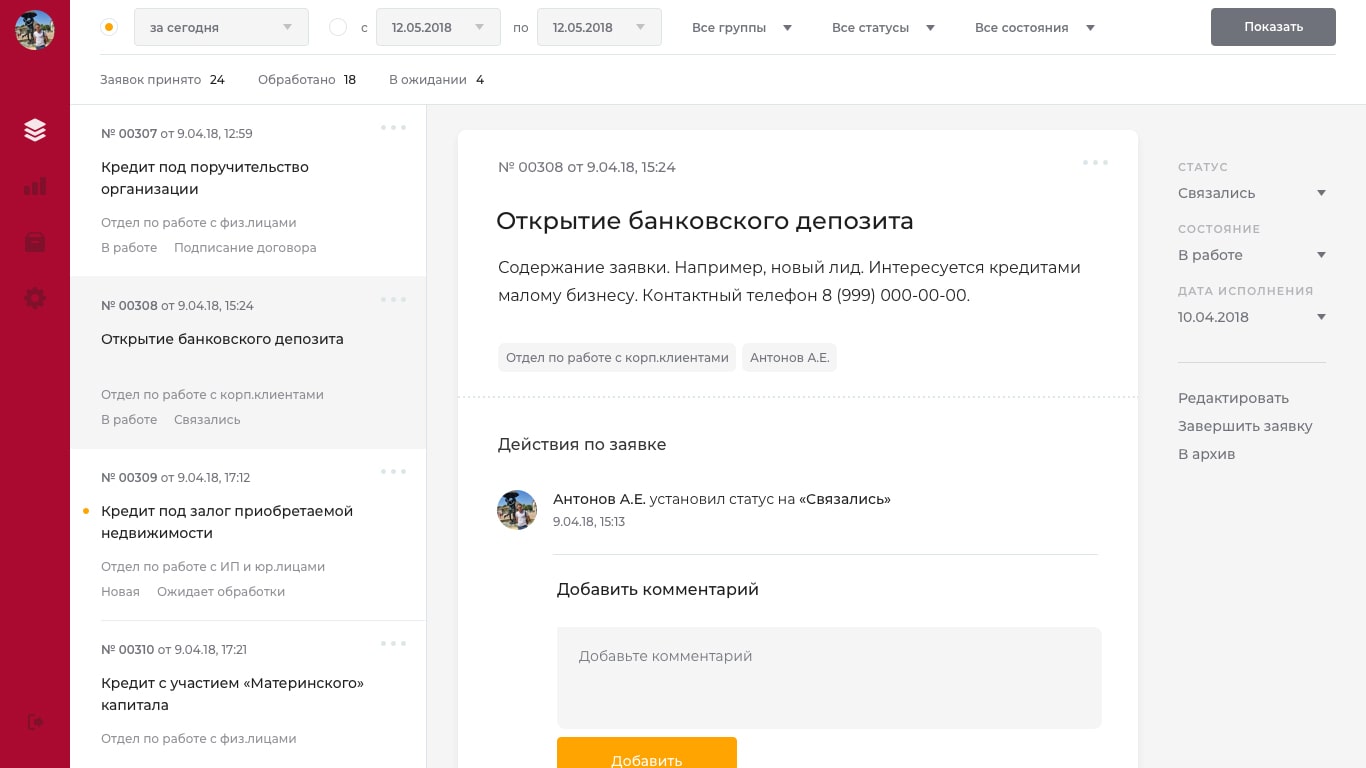Open three-dot menu for request № 00309

tap(393, 472)
